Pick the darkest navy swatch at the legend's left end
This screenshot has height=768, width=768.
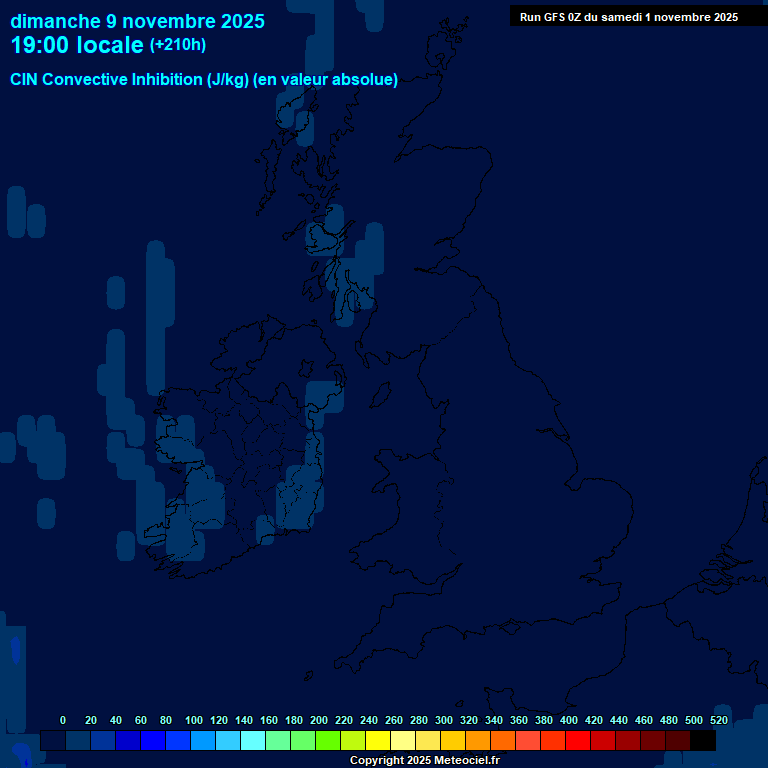(x=53, y=741)
